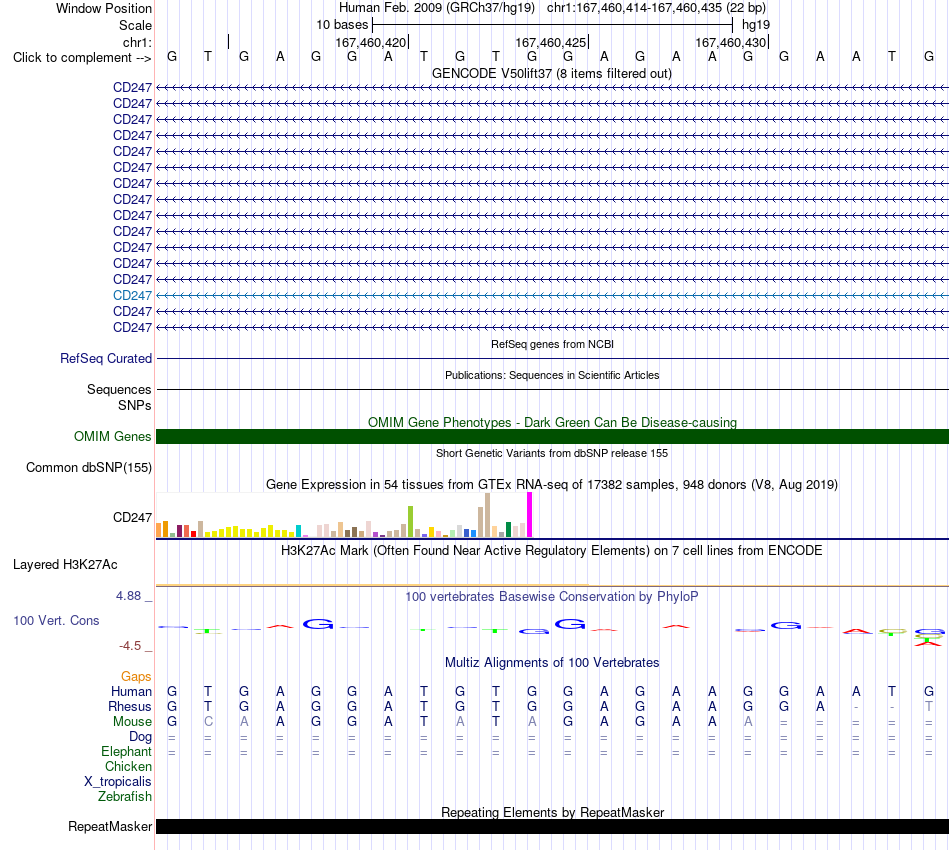Click the PhyloP minimum value -4.5
The image size is (950, 850).
[x=130, y=646]
